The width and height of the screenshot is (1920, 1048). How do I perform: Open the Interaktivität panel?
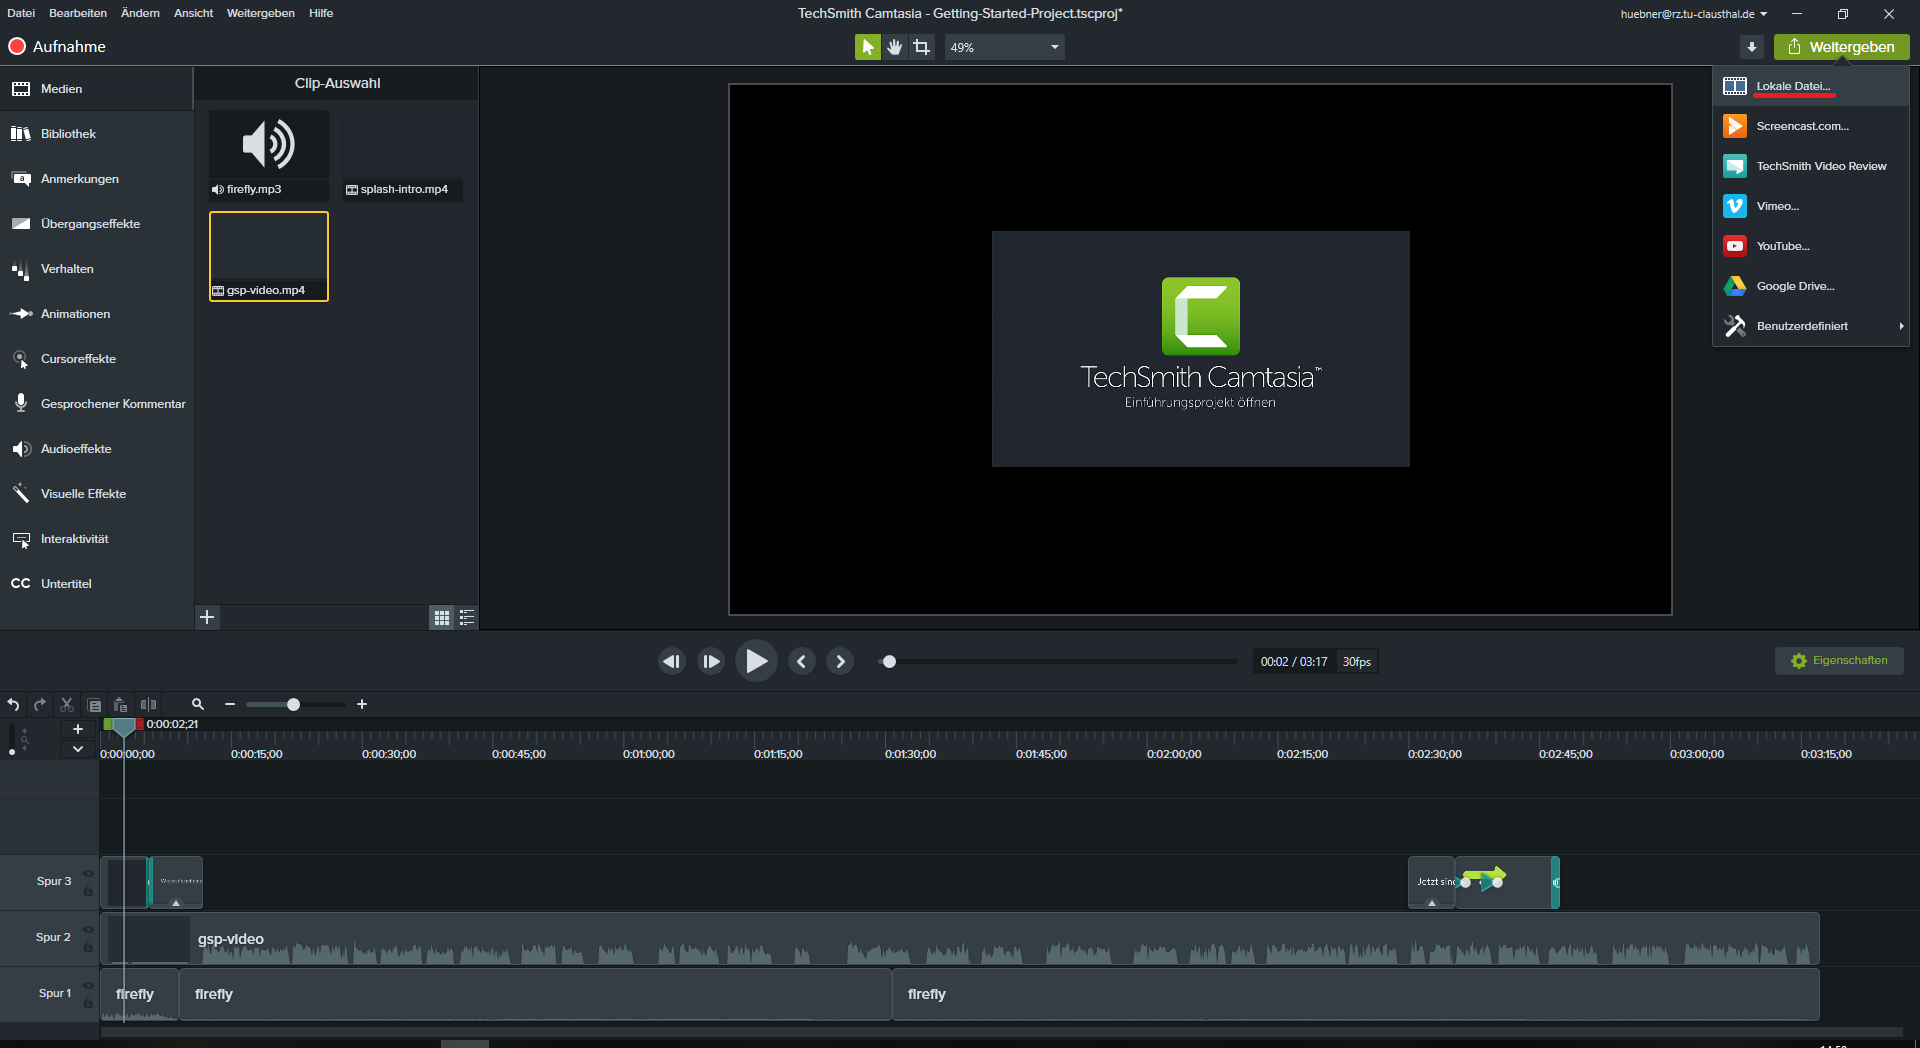[96, 539]
